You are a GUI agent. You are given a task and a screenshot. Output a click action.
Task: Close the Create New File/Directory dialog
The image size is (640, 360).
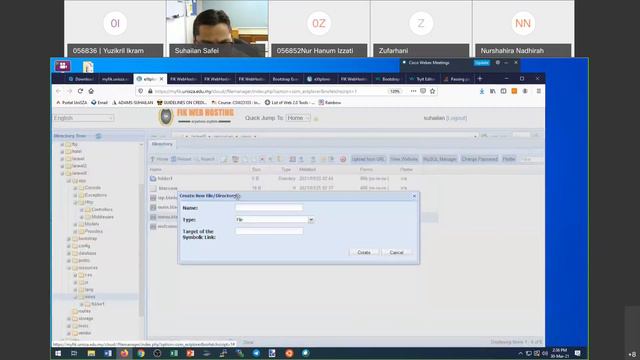click(x=414, y=196)
